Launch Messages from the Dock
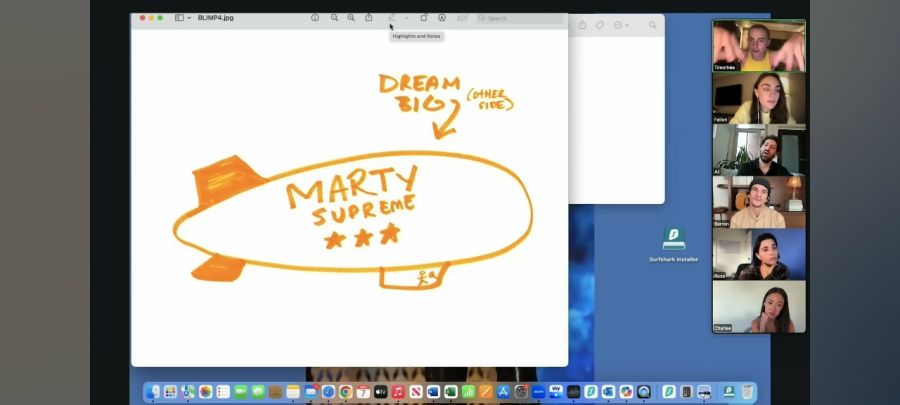 (258, 392)
